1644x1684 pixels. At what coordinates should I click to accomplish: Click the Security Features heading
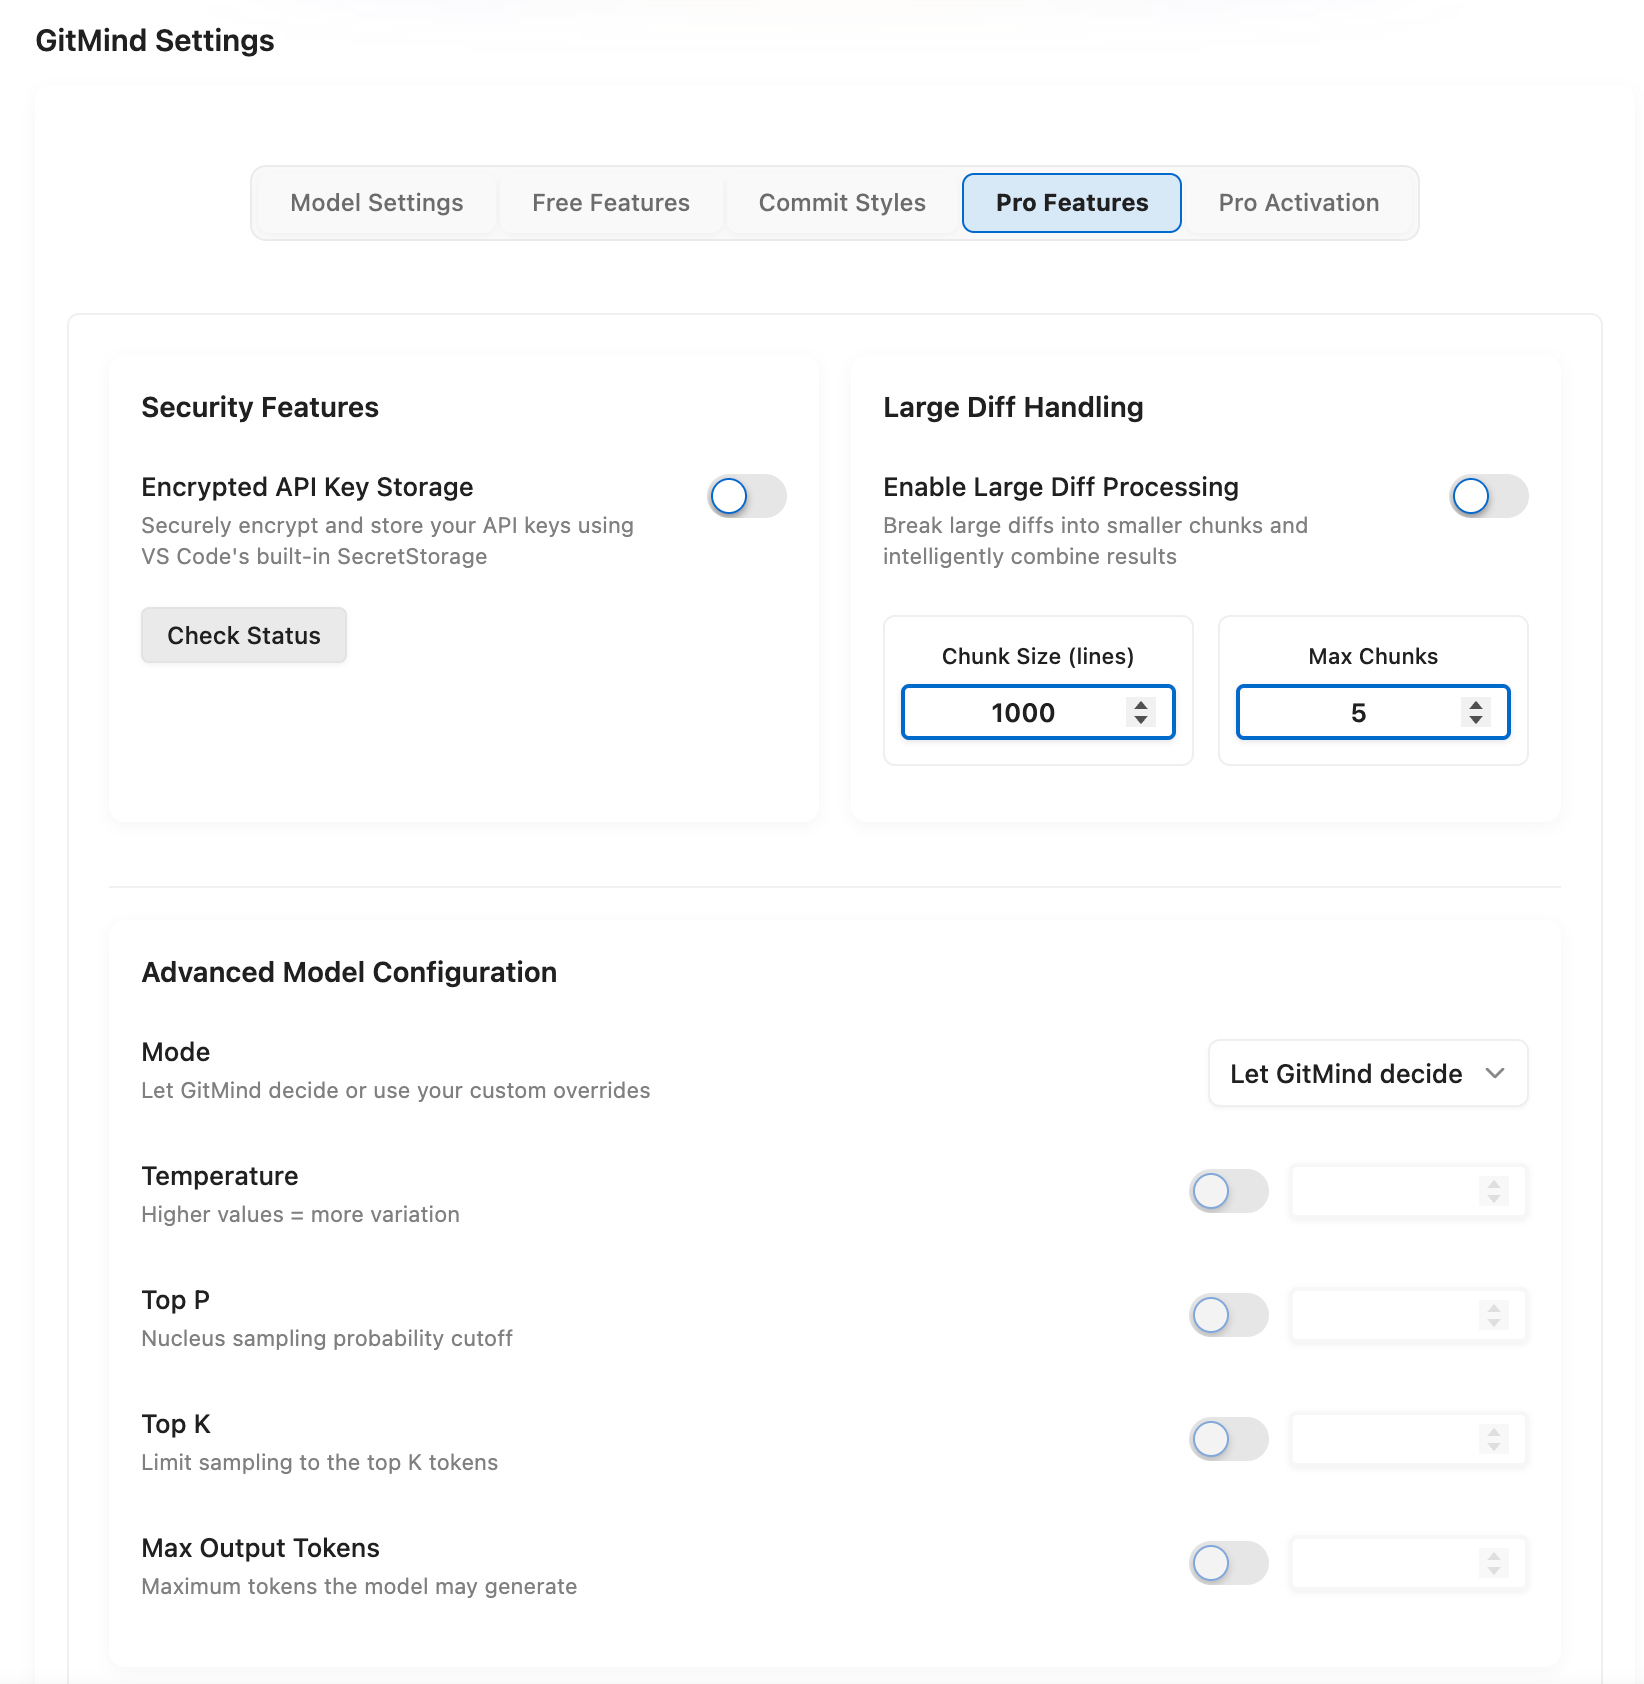[x=260, y=407]
